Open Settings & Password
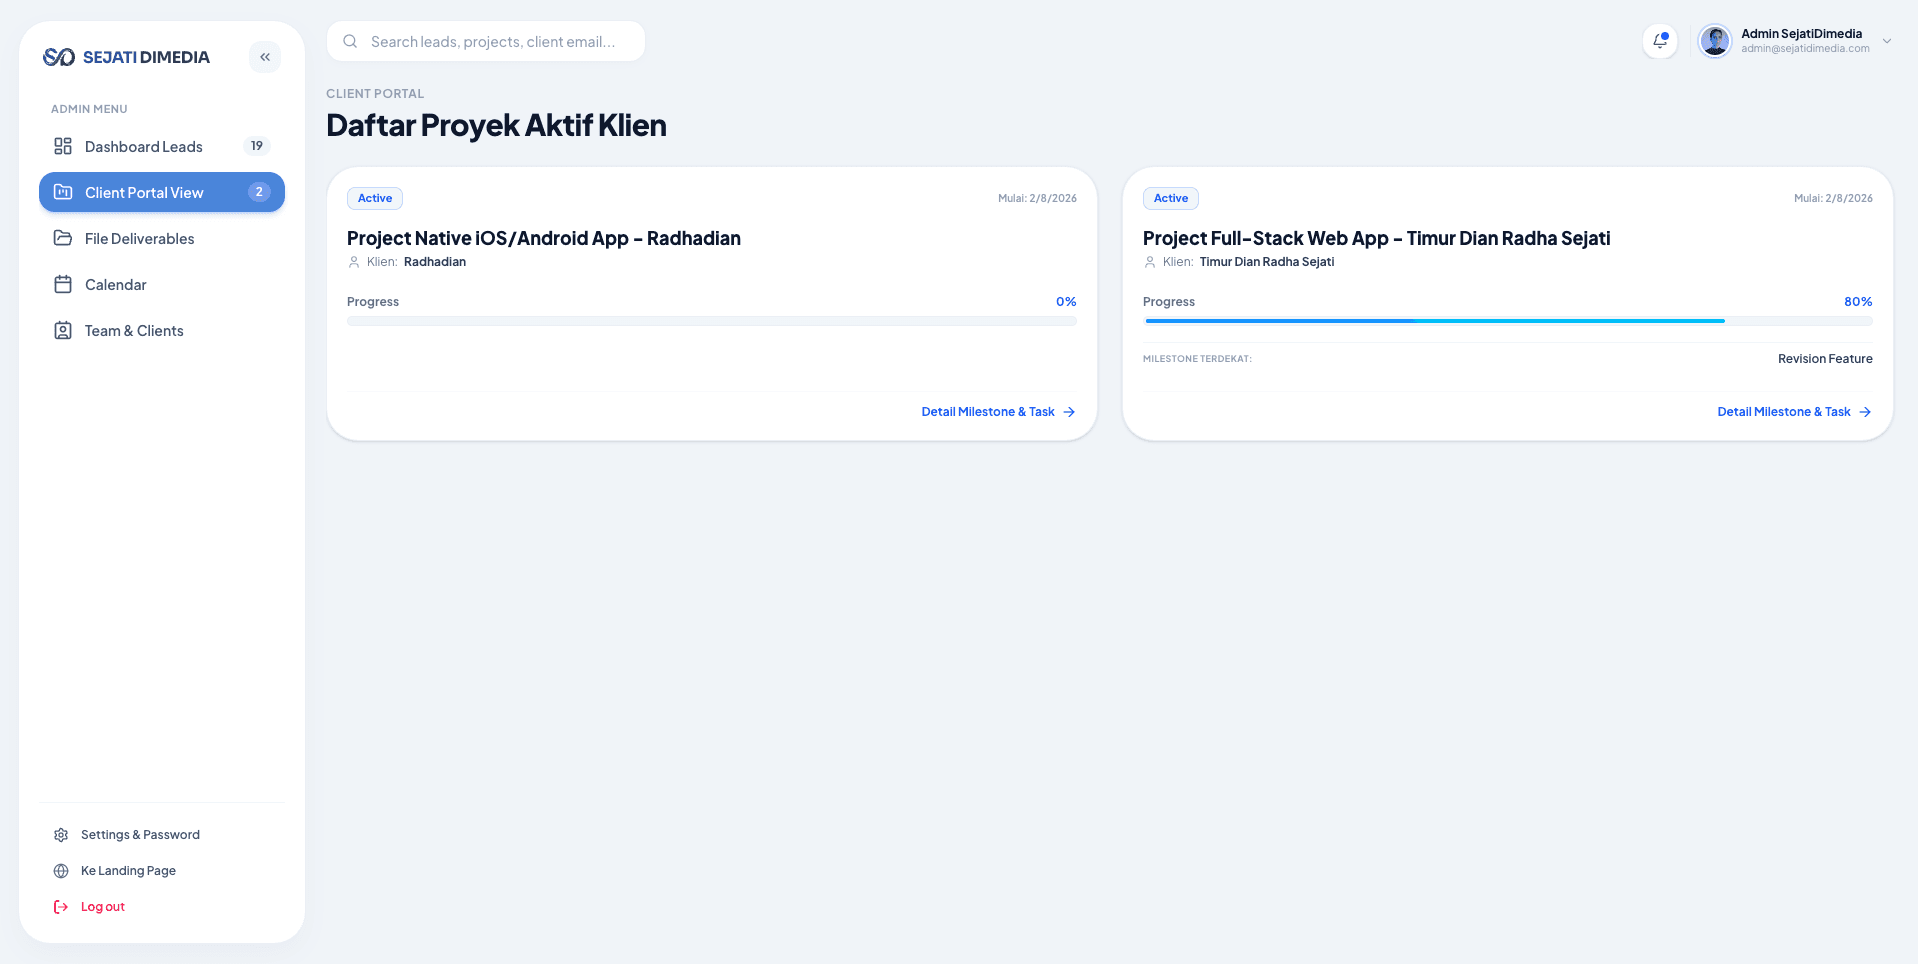This screenshot has height=964, width=1918. [162, 834]
